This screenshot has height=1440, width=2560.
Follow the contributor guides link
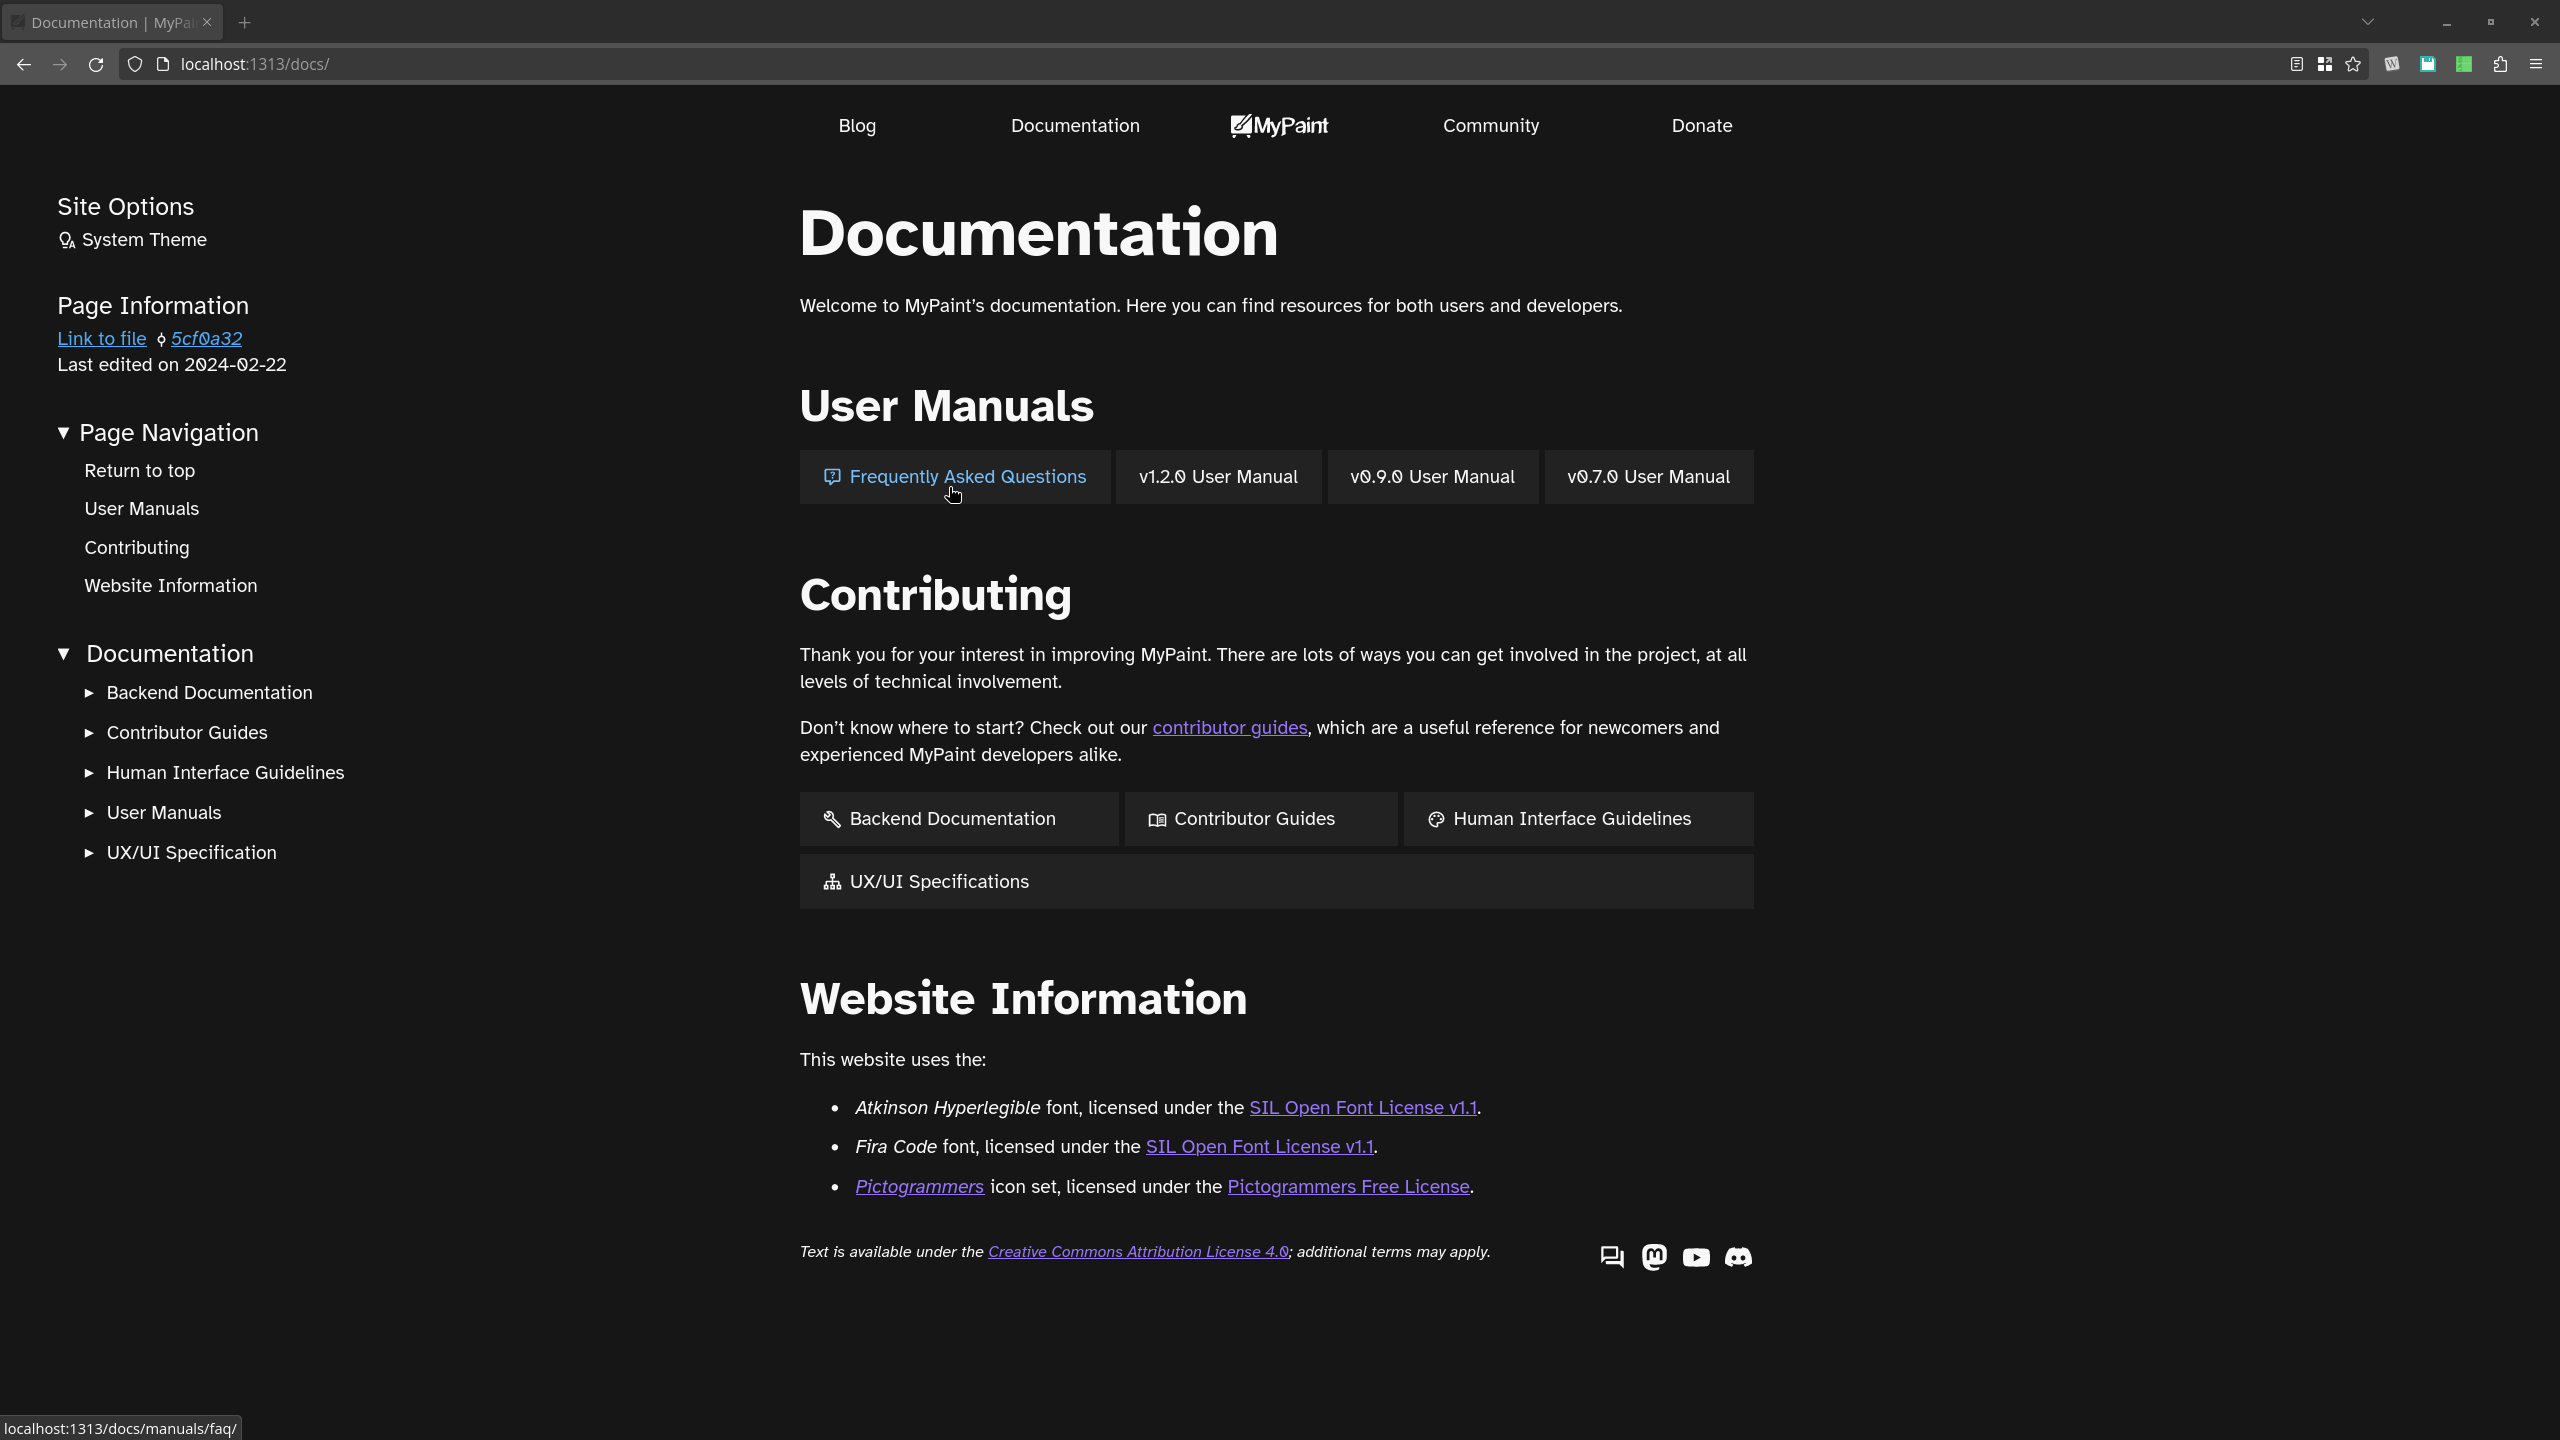pyautogui.click(x=1229, y=728)
